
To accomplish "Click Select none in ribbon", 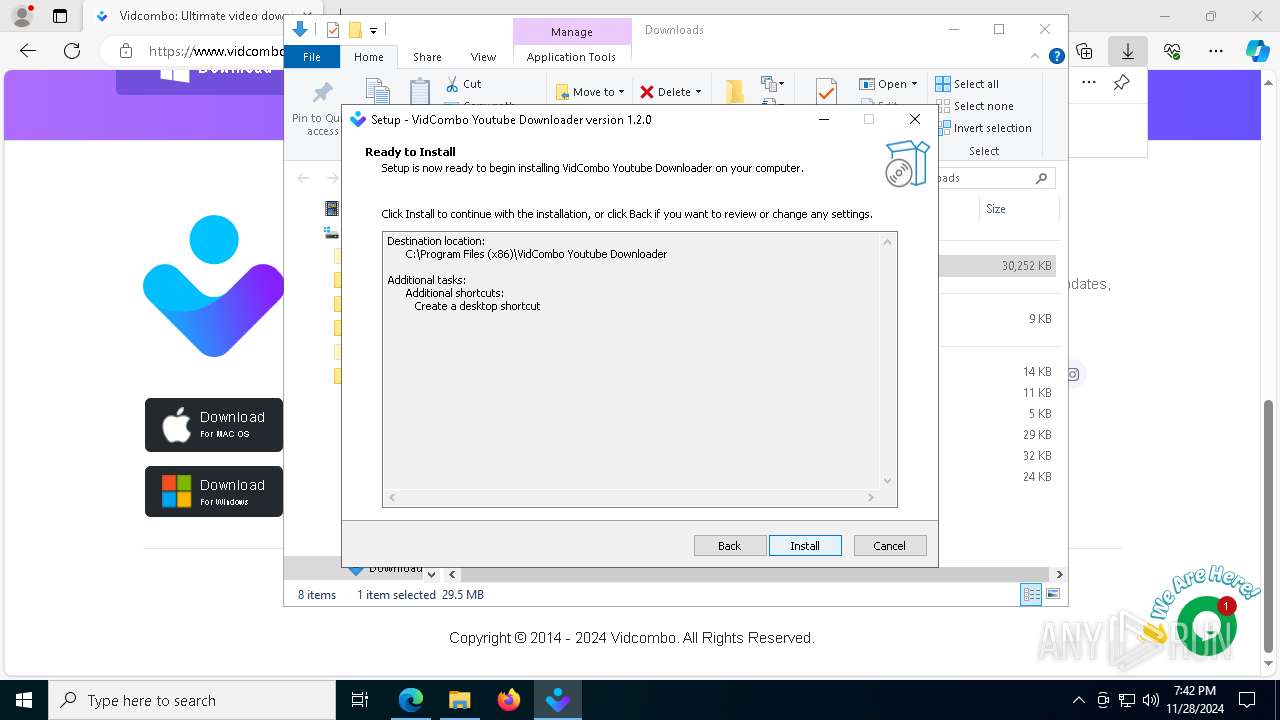I will coord(974,106).
